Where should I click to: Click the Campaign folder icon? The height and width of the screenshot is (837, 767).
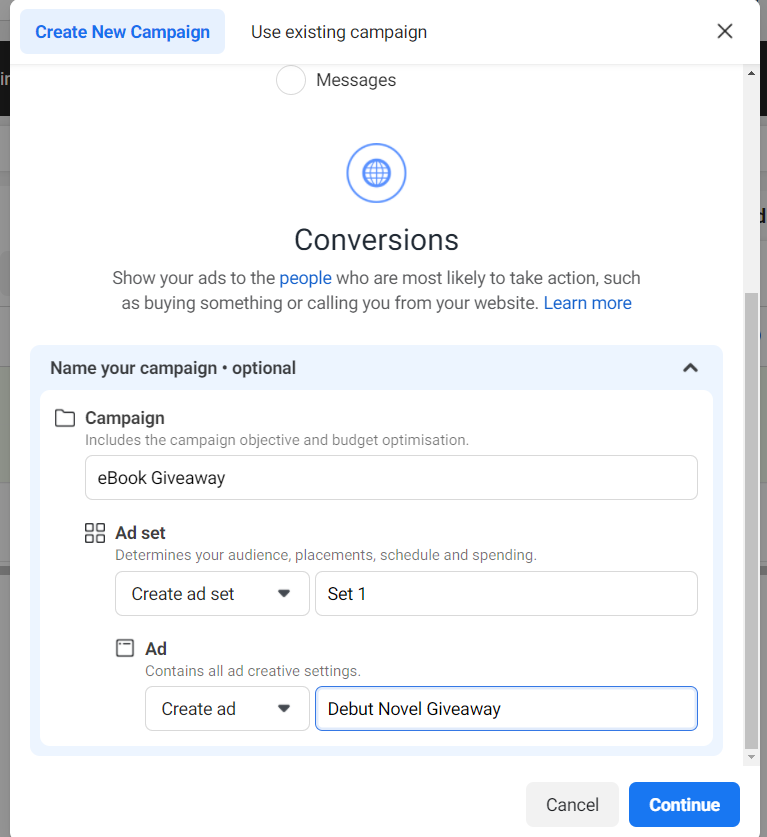(65, 418)
